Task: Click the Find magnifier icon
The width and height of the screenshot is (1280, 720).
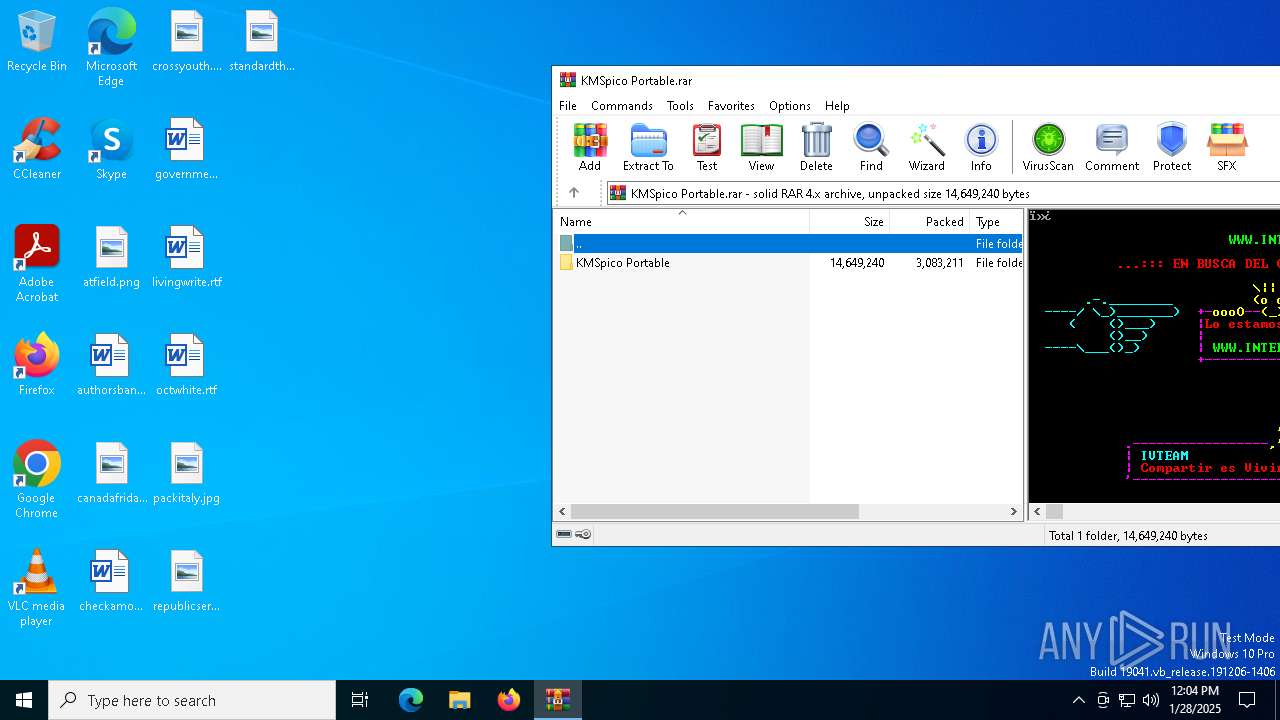Action: 871,147
